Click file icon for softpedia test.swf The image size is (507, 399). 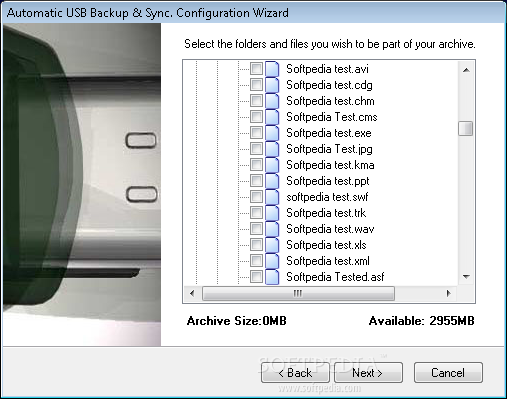[x=272, y=197]
